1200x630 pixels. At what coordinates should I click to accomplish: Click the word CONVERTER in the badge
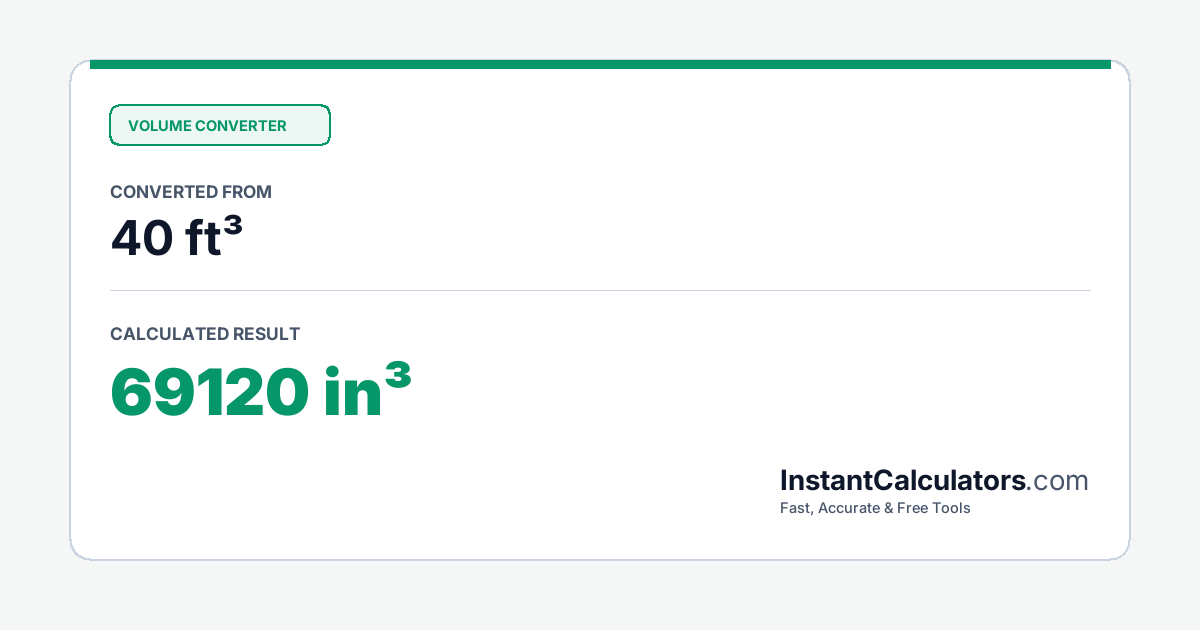coord(241,126)
